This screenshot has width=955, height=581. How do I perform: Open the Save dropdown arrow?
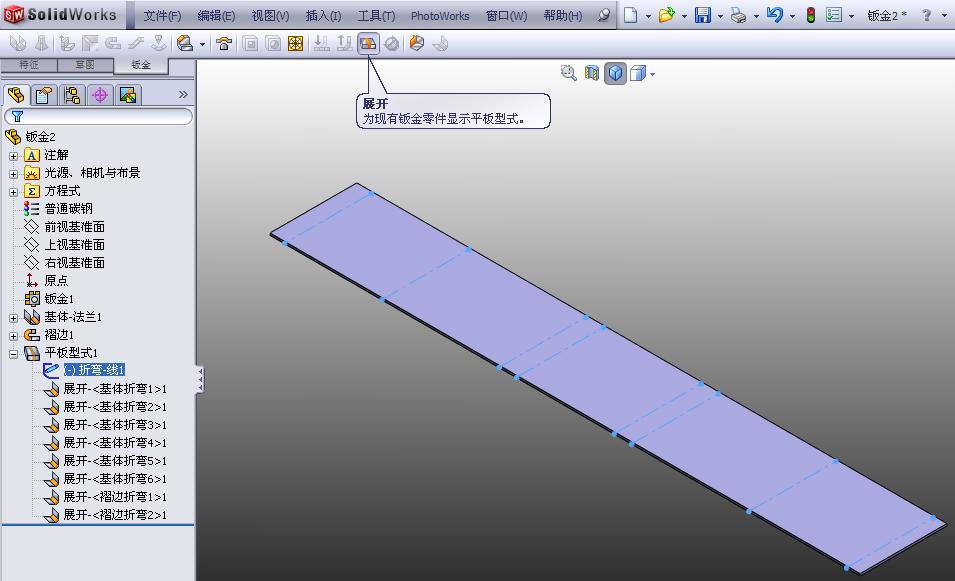click(720, 16)
